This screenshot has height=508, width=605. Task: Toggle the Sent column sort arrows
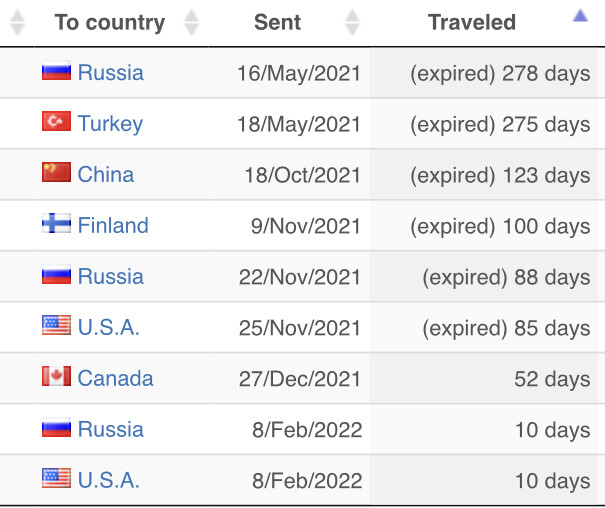click(352, 22)
